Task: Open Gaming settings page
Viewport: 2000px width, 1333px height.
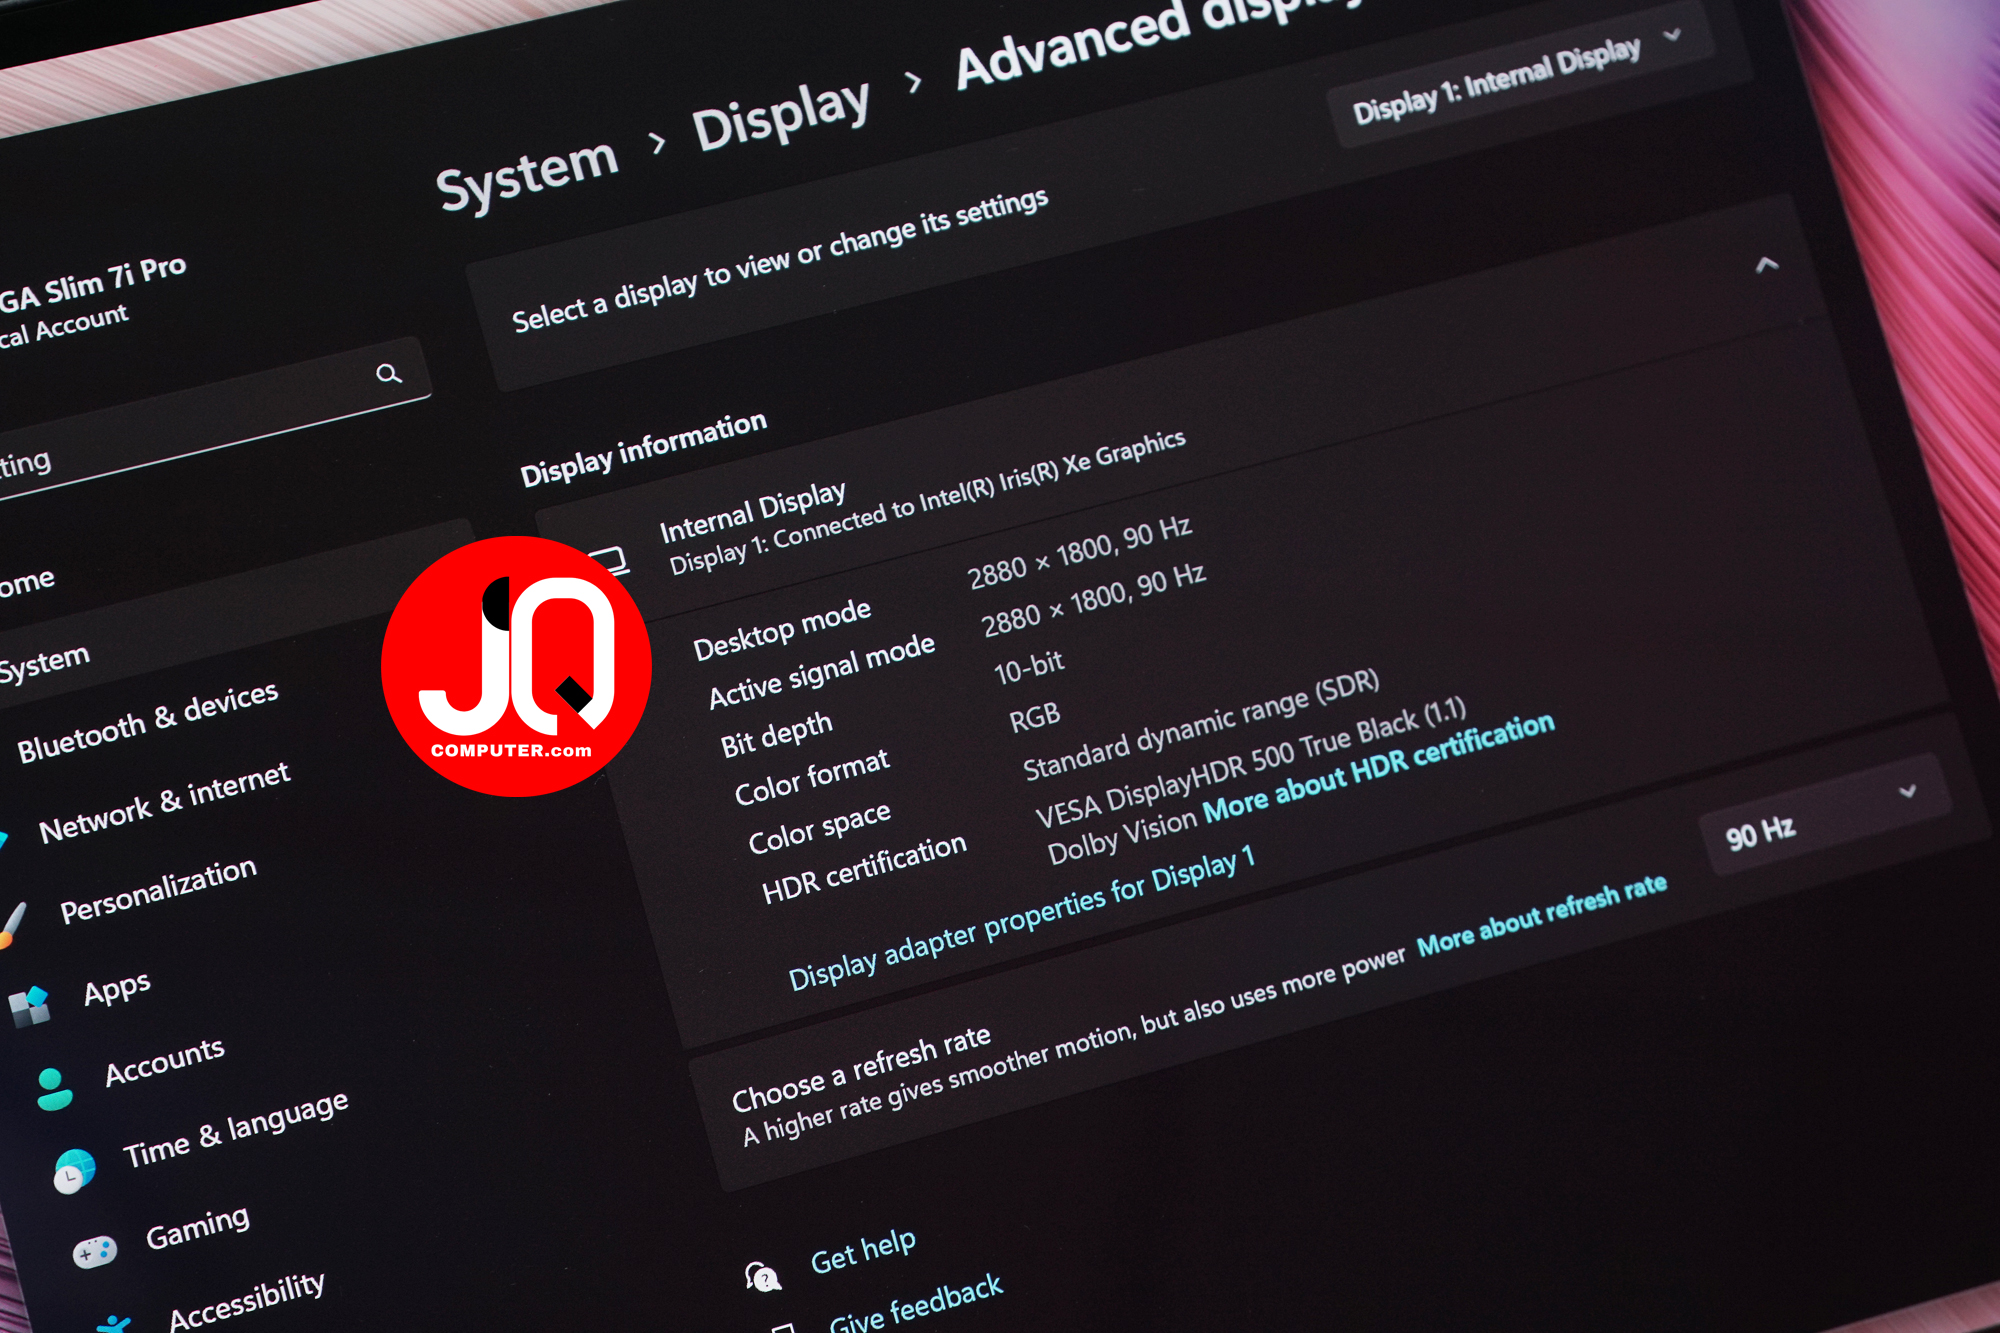Action: [x=198, y=1226]
